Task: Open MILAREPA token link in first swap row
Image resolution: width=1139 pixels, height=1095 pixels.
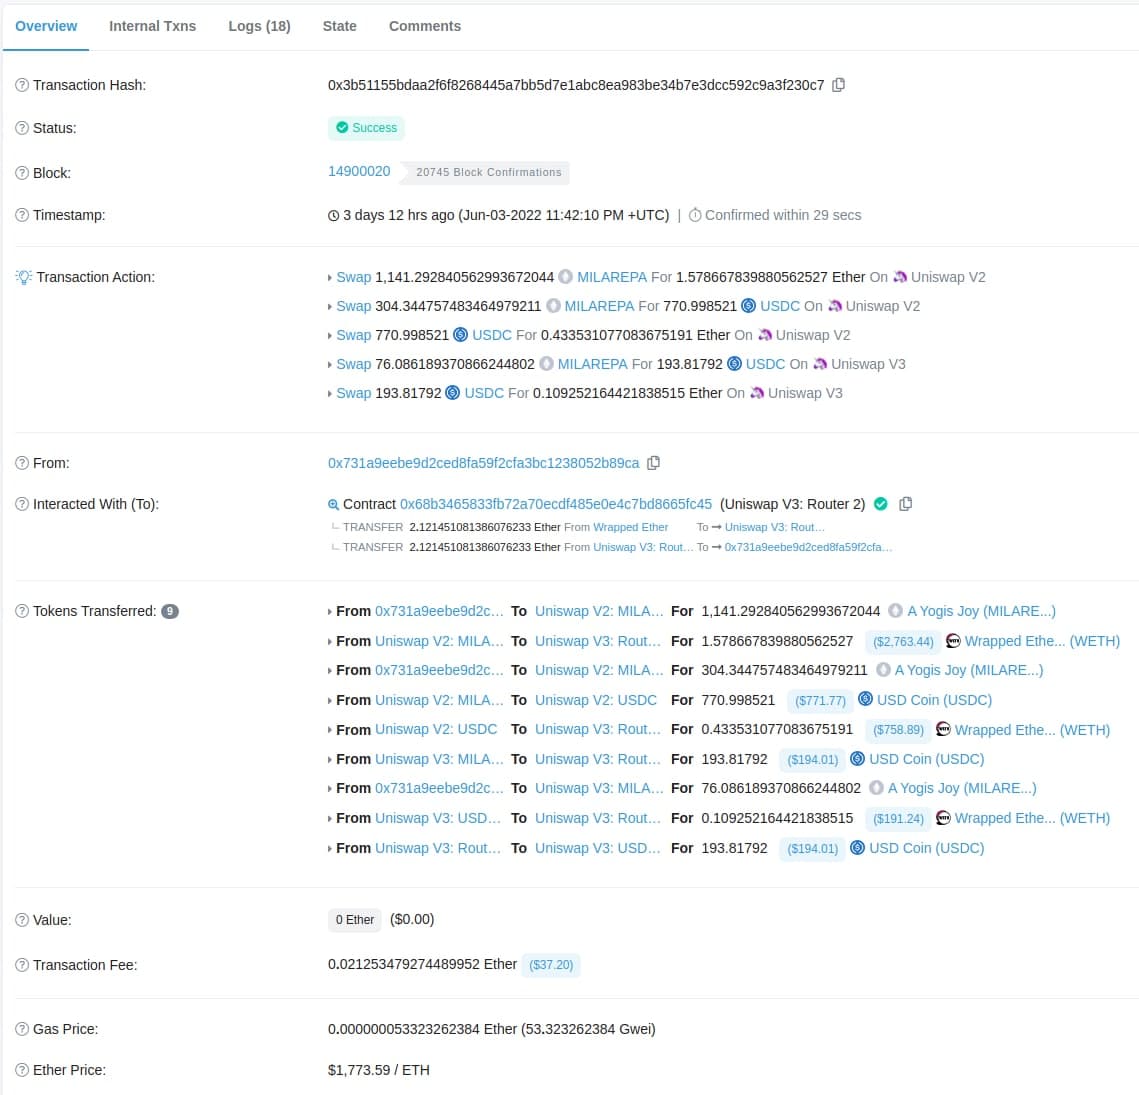Action: click(612, 277)
